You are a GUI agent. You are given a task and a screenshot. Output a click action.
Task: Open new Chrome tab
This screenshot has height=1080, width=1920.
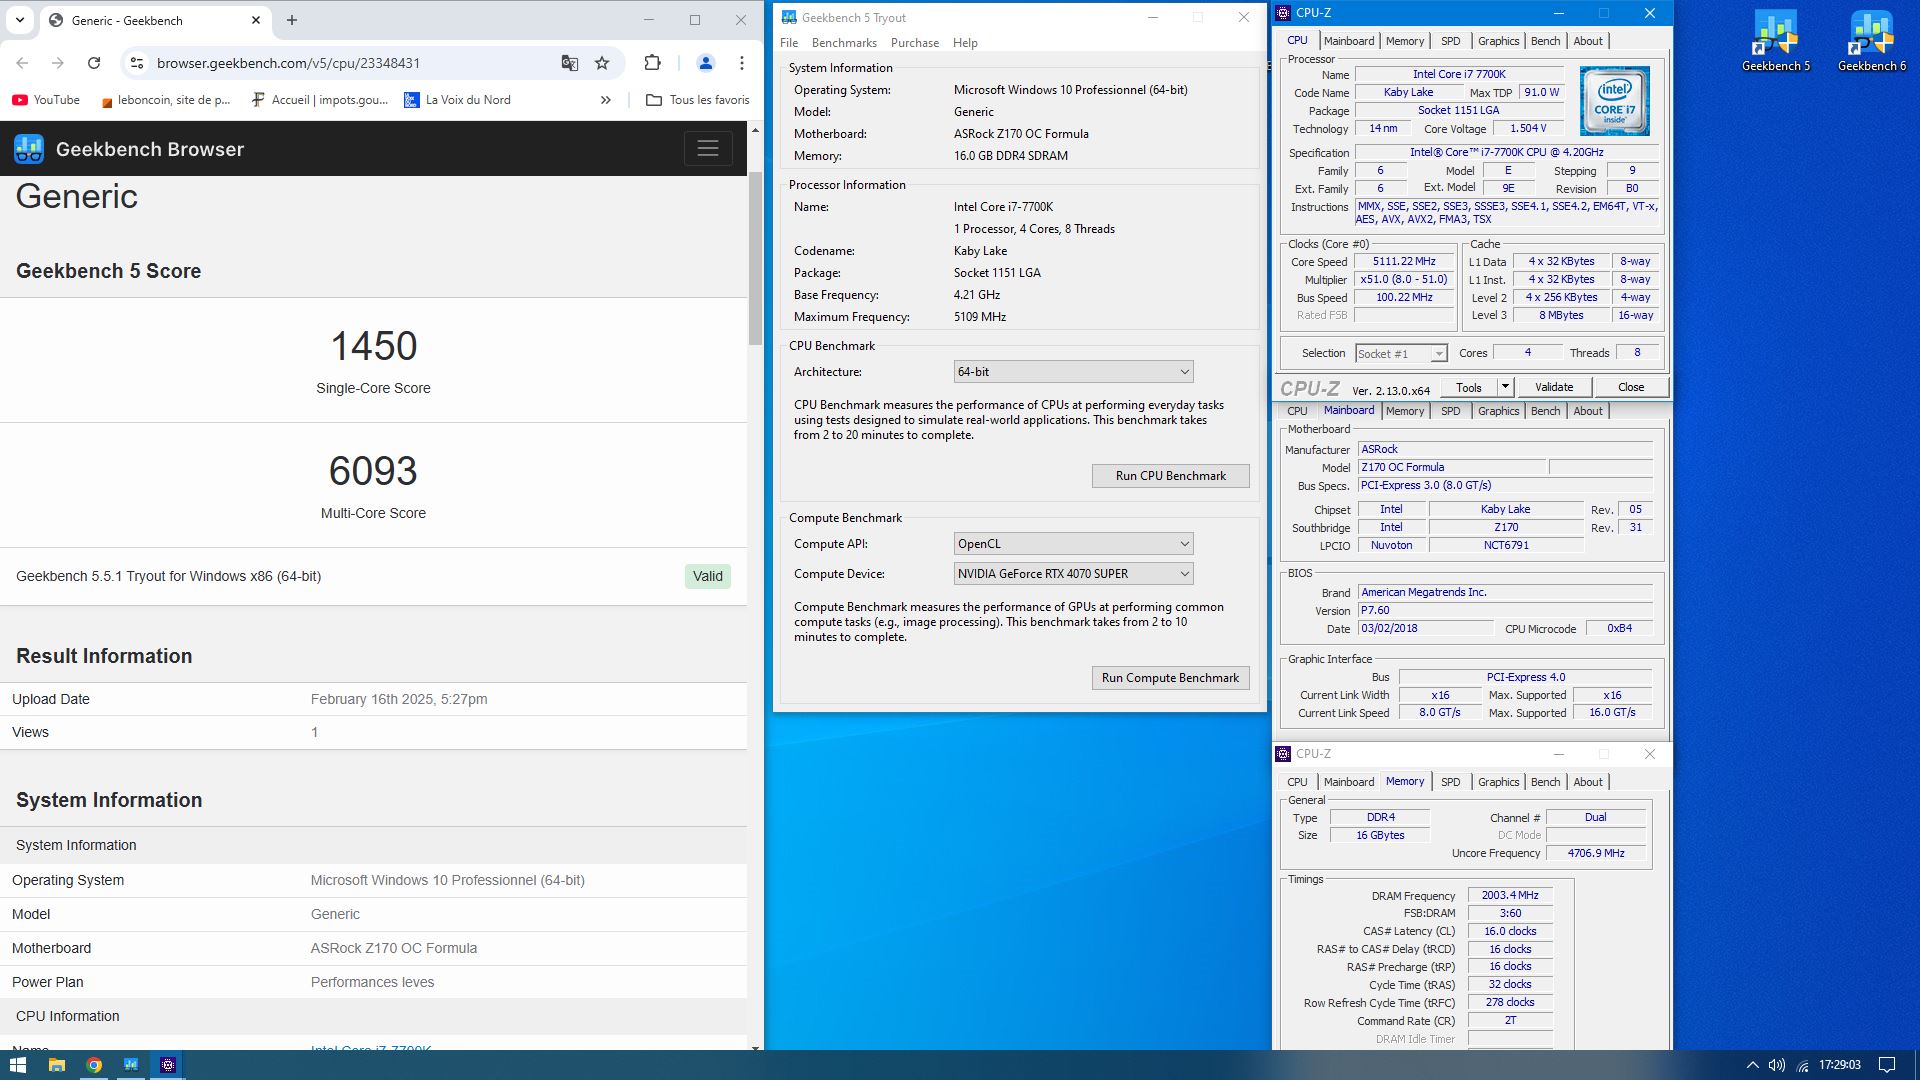292,20
